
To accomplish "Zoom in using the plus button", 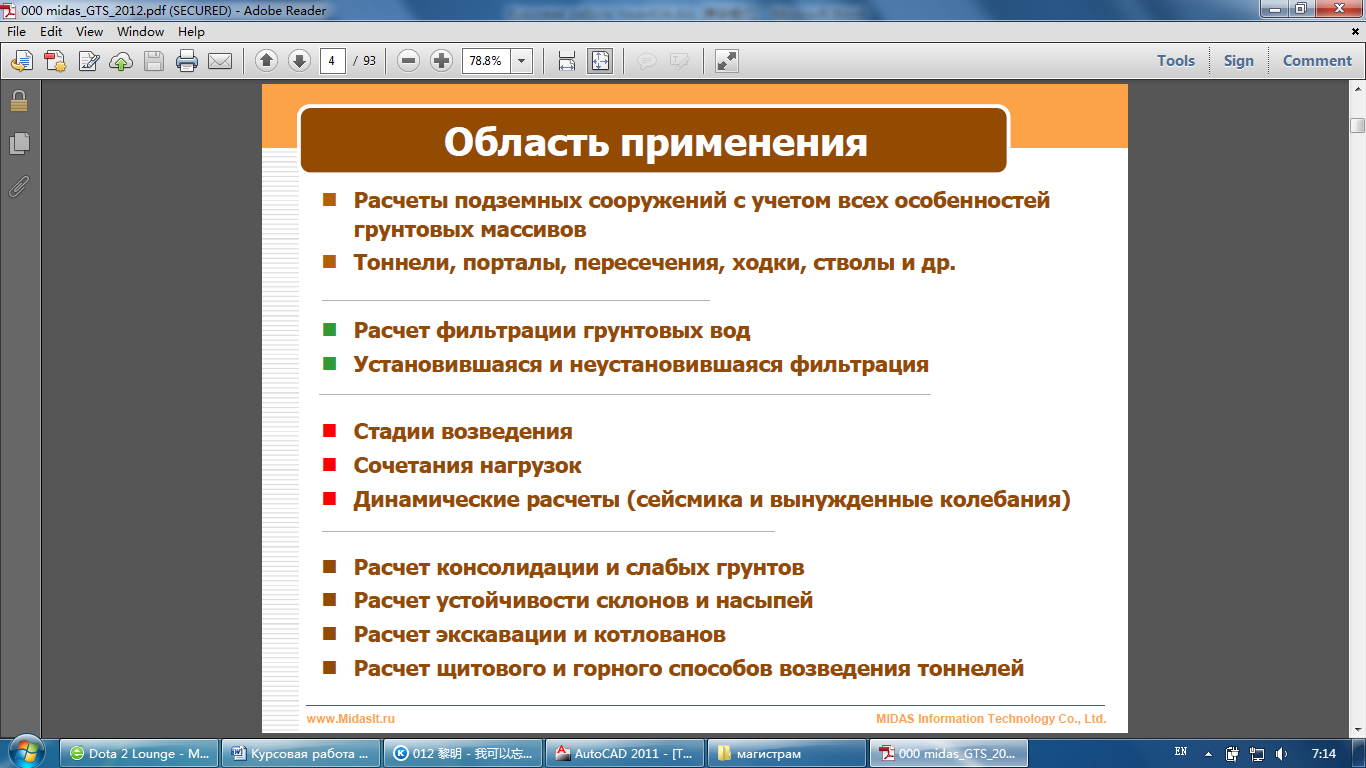I will (x=441, y=61).
